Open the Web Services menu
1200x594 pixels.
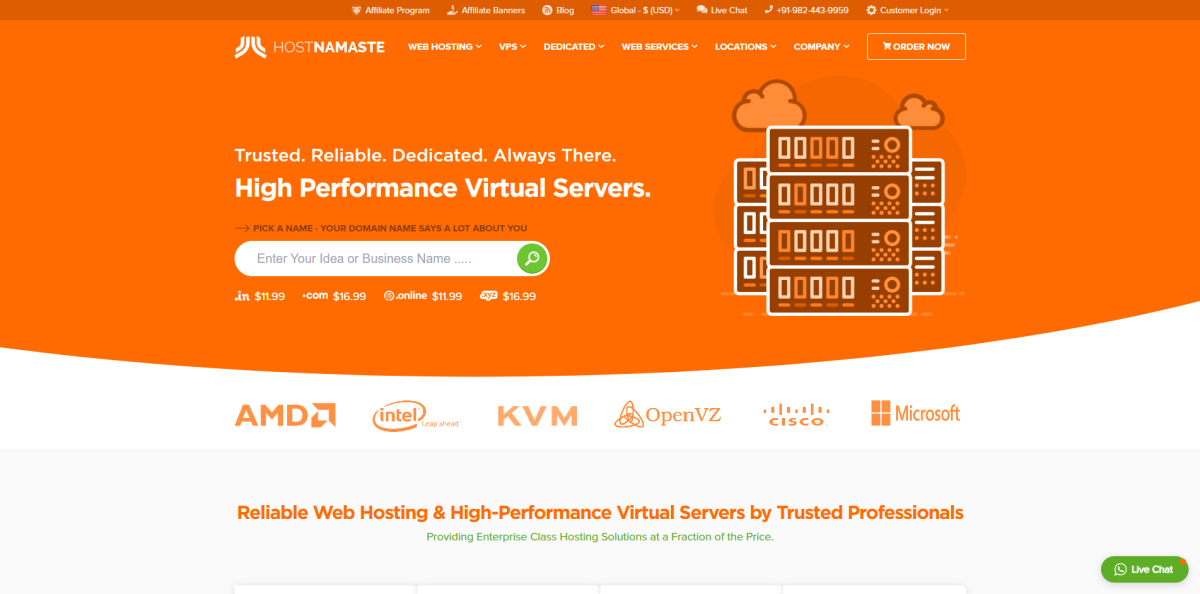pos(659,47)
